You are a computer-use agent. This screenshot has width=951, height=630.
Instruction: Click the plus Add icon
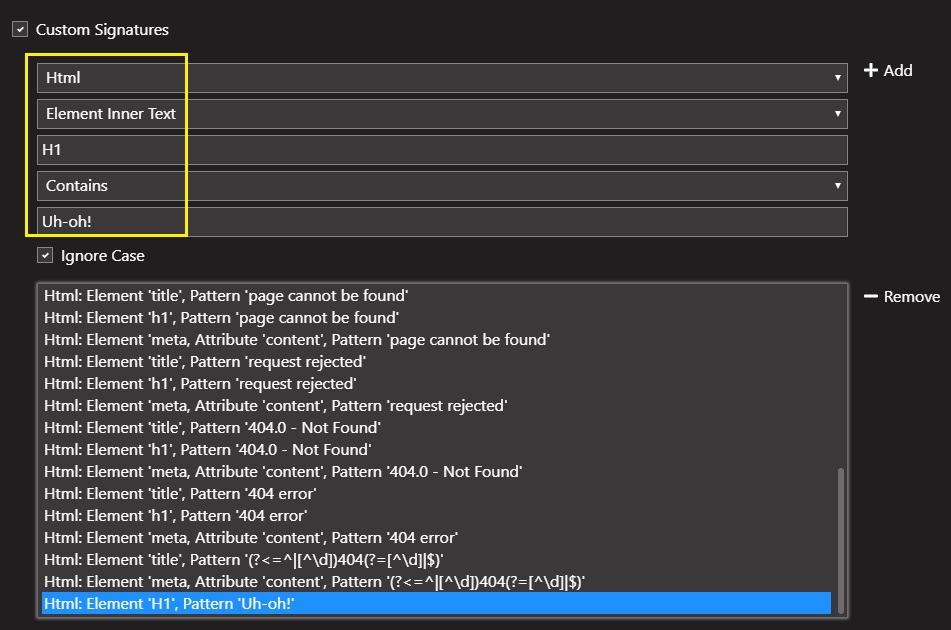[871, 70]
